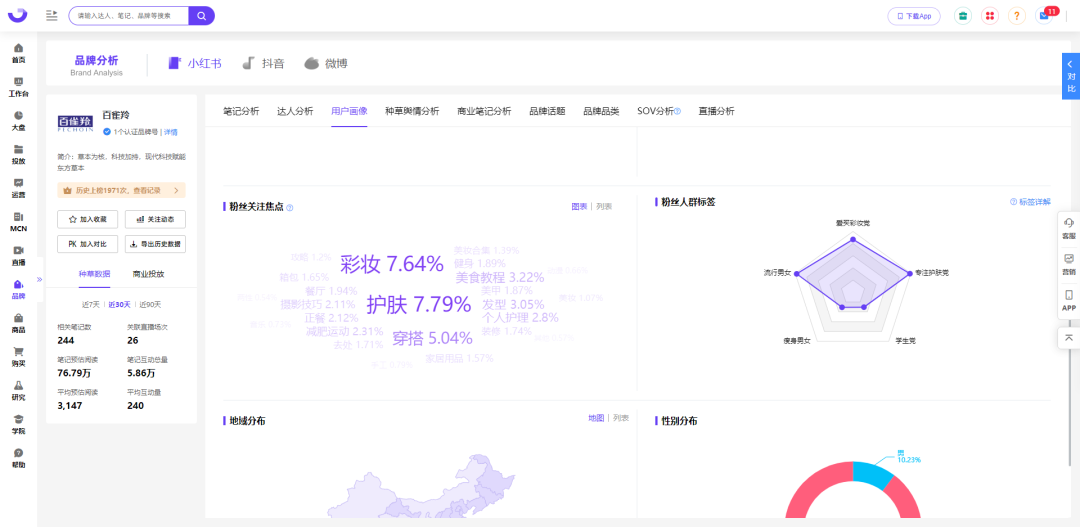
Task: Select the 品牌 brand sidebar item
Action: pos(19,289)
